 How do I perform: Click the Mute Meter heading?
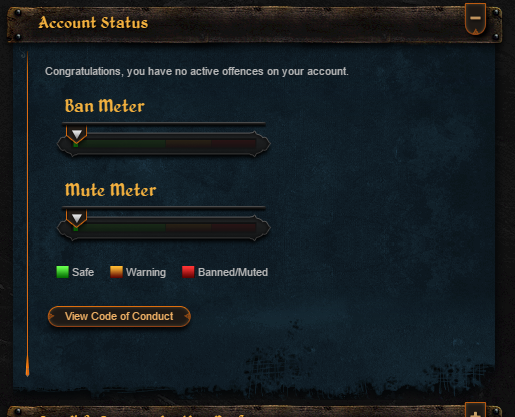tap(110, 190)
